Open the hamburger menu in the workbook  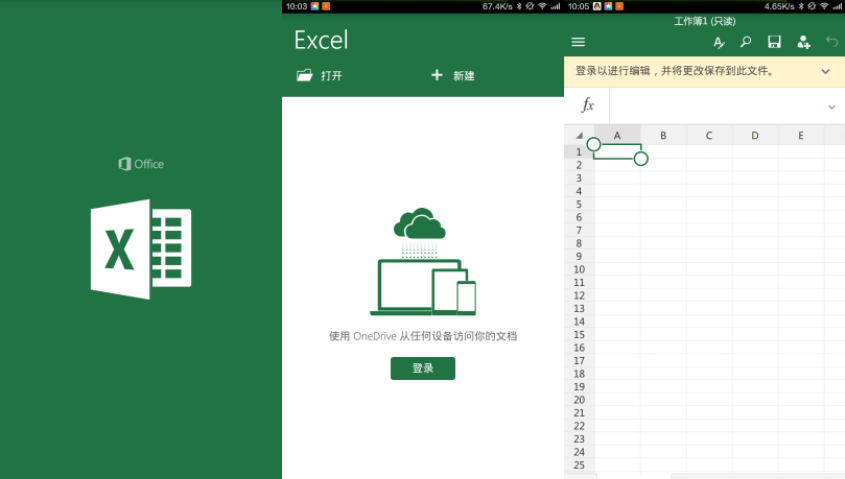point(578,42)
